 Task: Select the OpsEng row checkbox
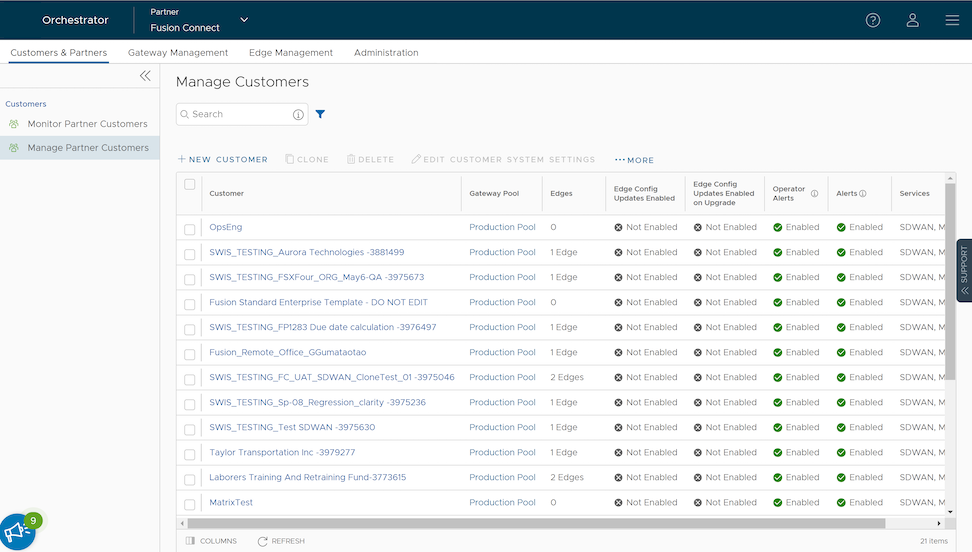(190, 228)
